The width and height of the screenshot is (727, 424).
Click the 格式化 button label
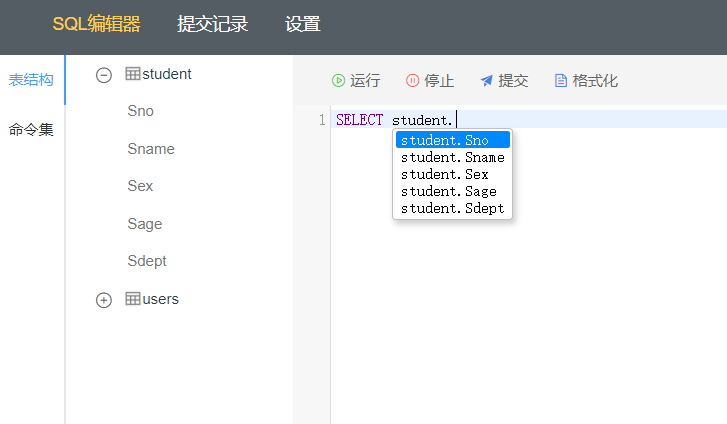[x=595, y=81]
